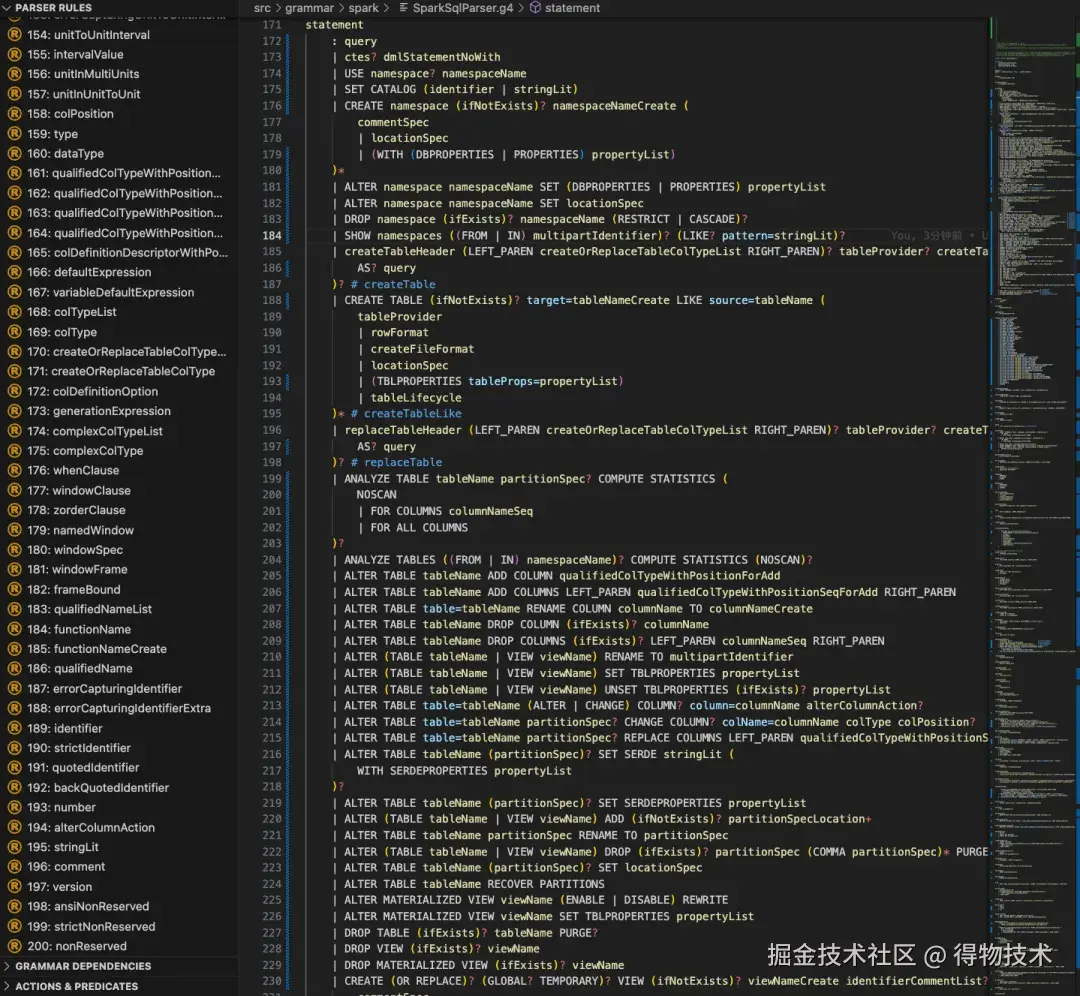Click '# replaceTable' label on line 198
1080x996 pixels.
[396, 463]
